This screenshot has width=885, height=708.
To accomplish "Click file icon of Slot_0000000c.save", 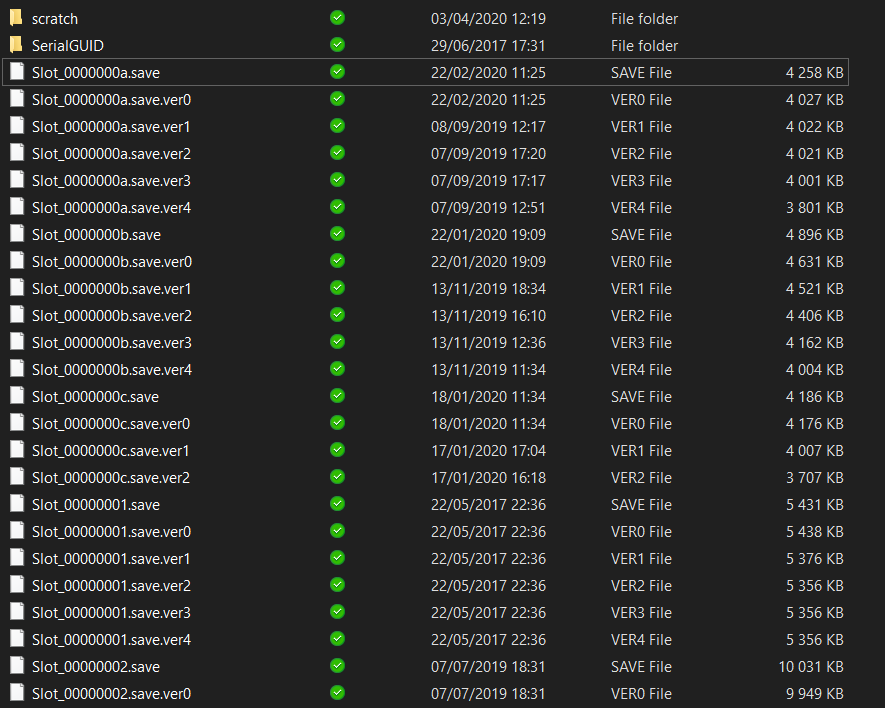I will pos(17,396).
